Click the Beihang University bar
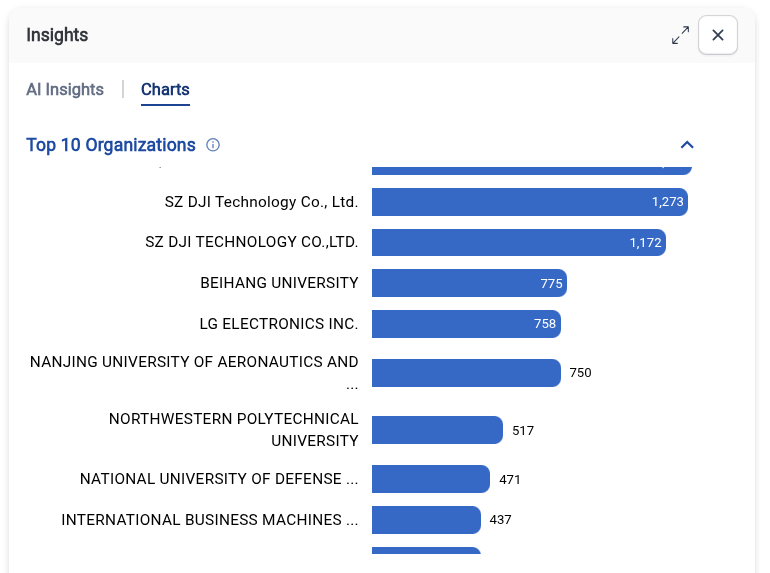 pos(469,283)
